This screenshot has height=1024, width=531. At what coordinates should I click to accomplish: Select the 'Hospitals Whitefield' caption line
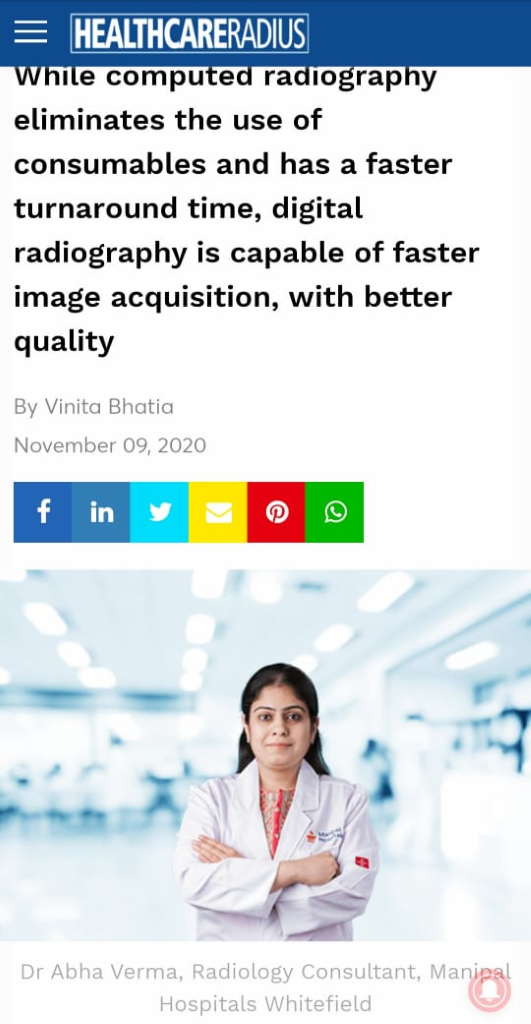point(265,1003)
